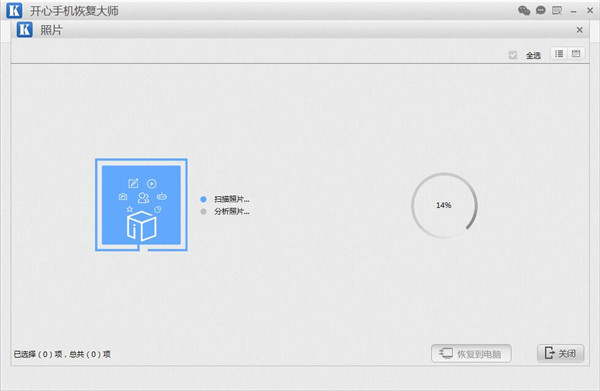Select the 分析照片 step indicator

coord(225,211)
